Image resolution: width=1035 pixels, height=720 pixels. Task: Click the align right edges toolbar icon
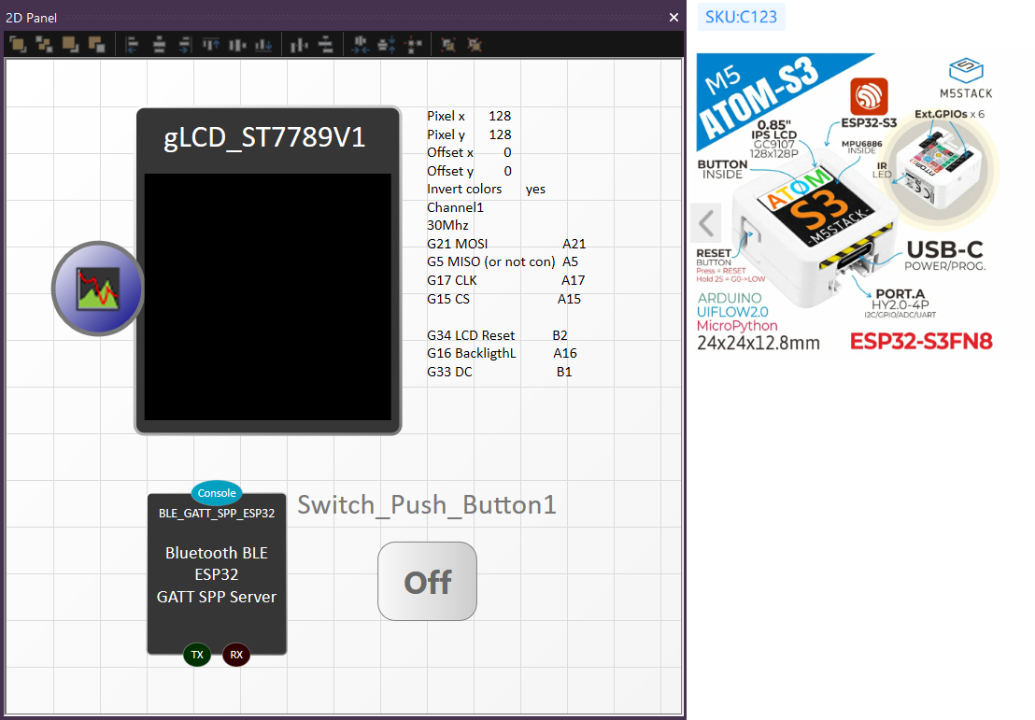184,45
